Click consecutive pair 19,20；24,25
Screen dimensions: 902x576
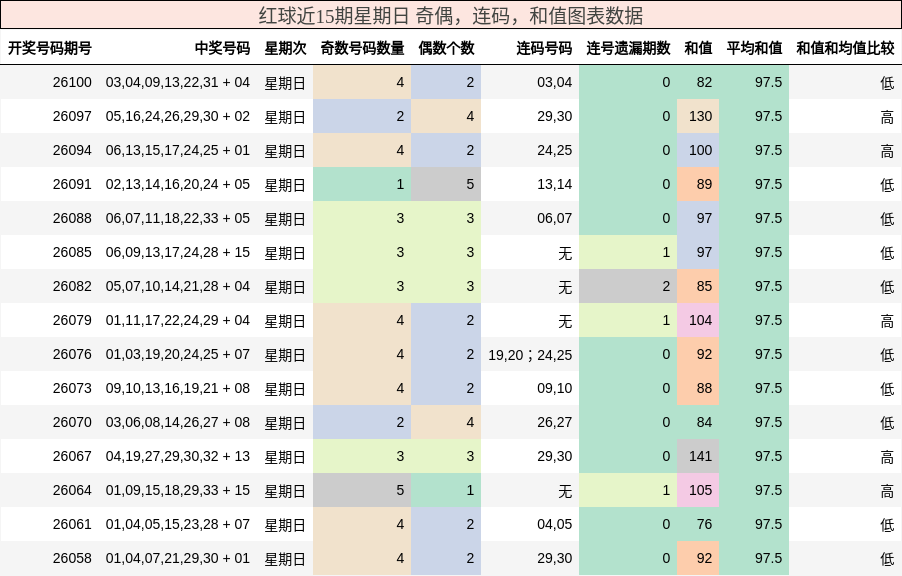tap(530, 354)
